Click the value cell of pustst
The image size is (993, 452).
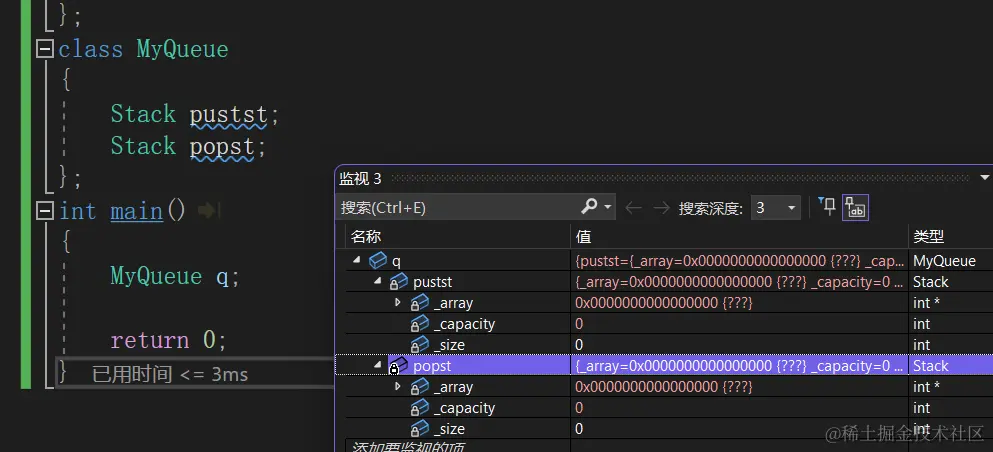[739, 282]
